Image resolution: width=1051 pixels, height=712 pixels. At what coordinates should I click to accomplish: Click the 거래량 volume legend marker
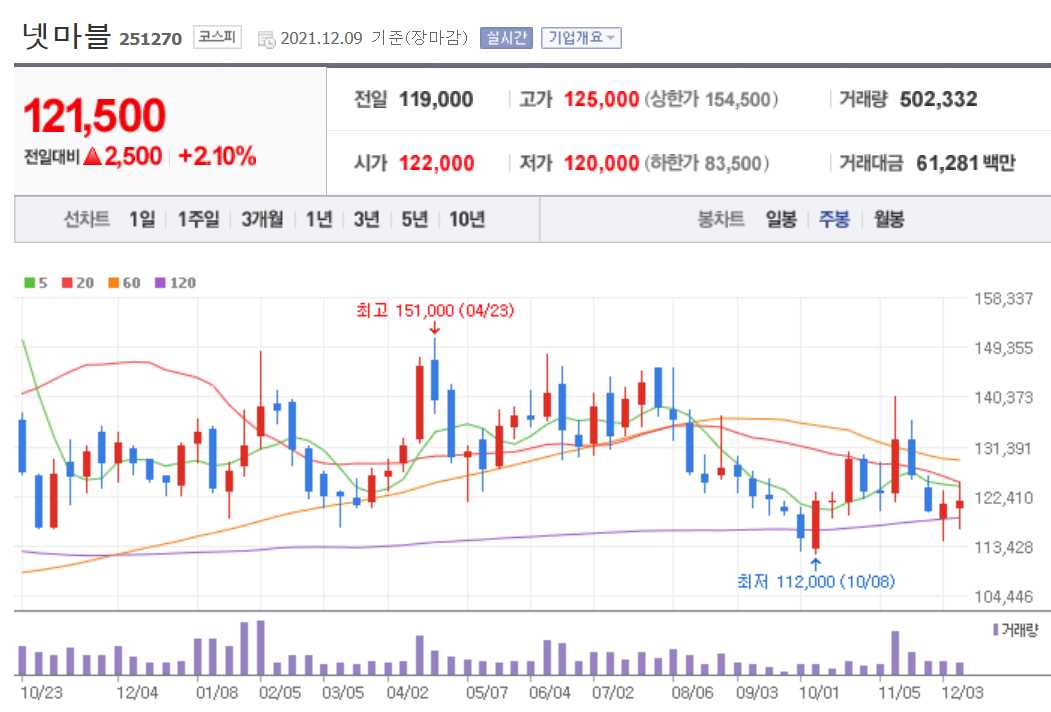click(x=1015, y=630)
